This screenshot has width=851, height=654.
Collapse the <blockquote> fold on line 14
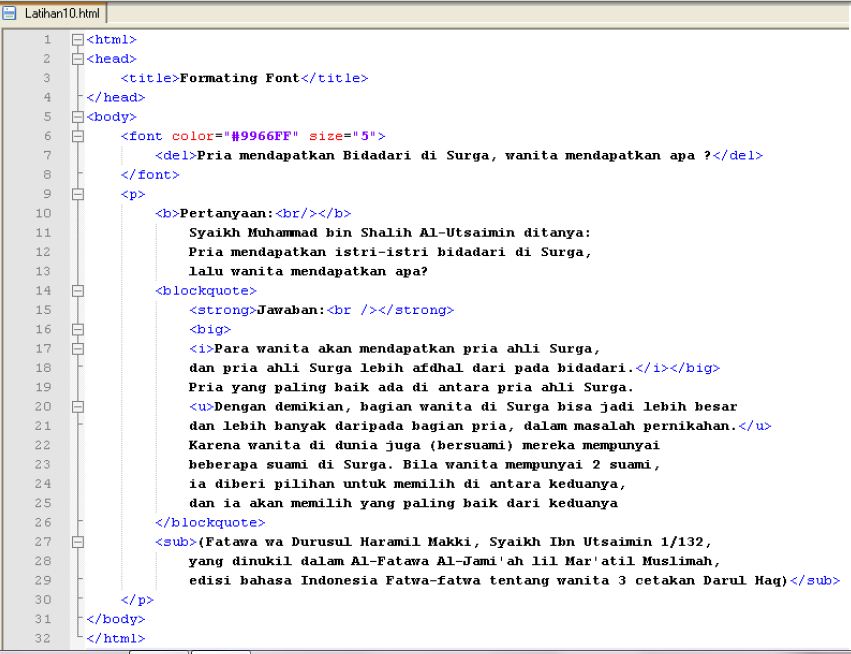78,291
